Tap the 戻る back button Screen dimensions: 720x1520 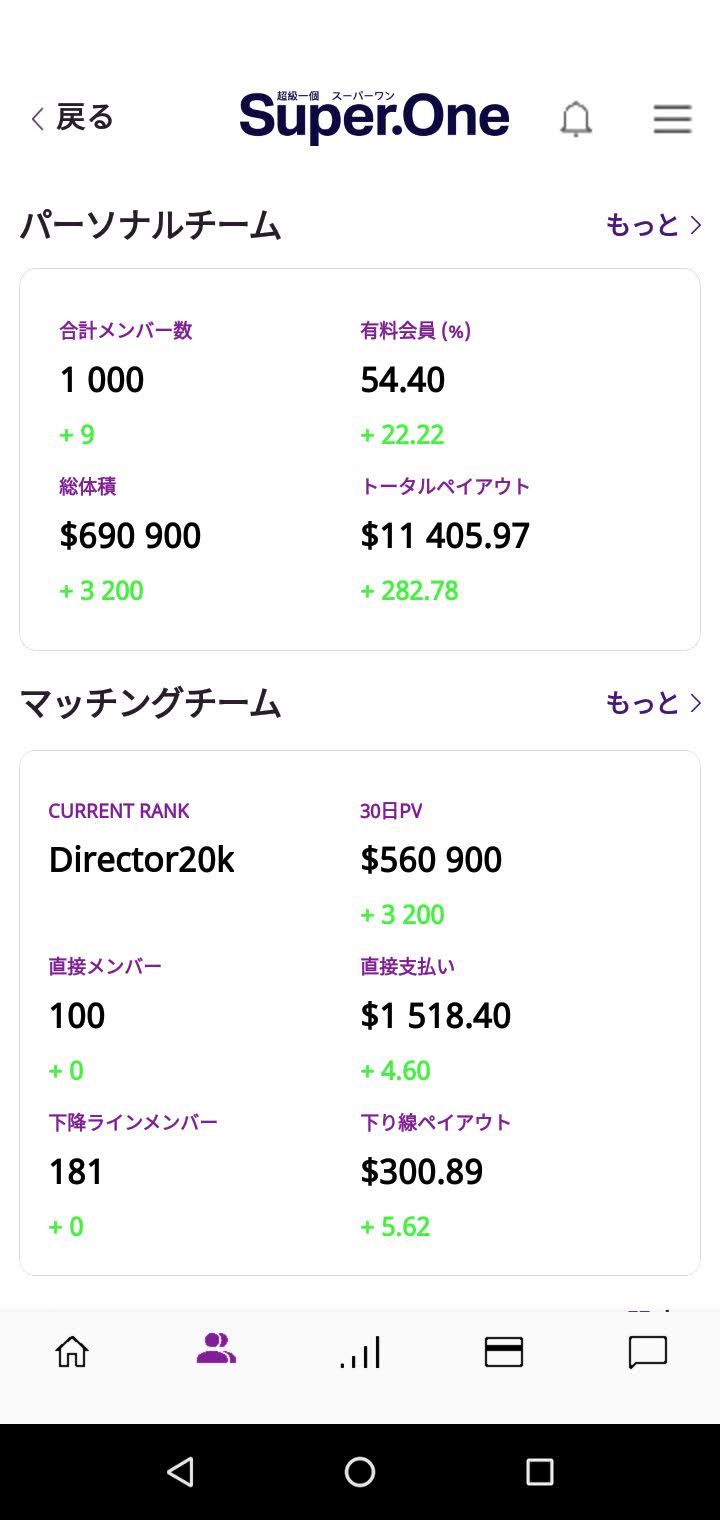coord(72,118)
